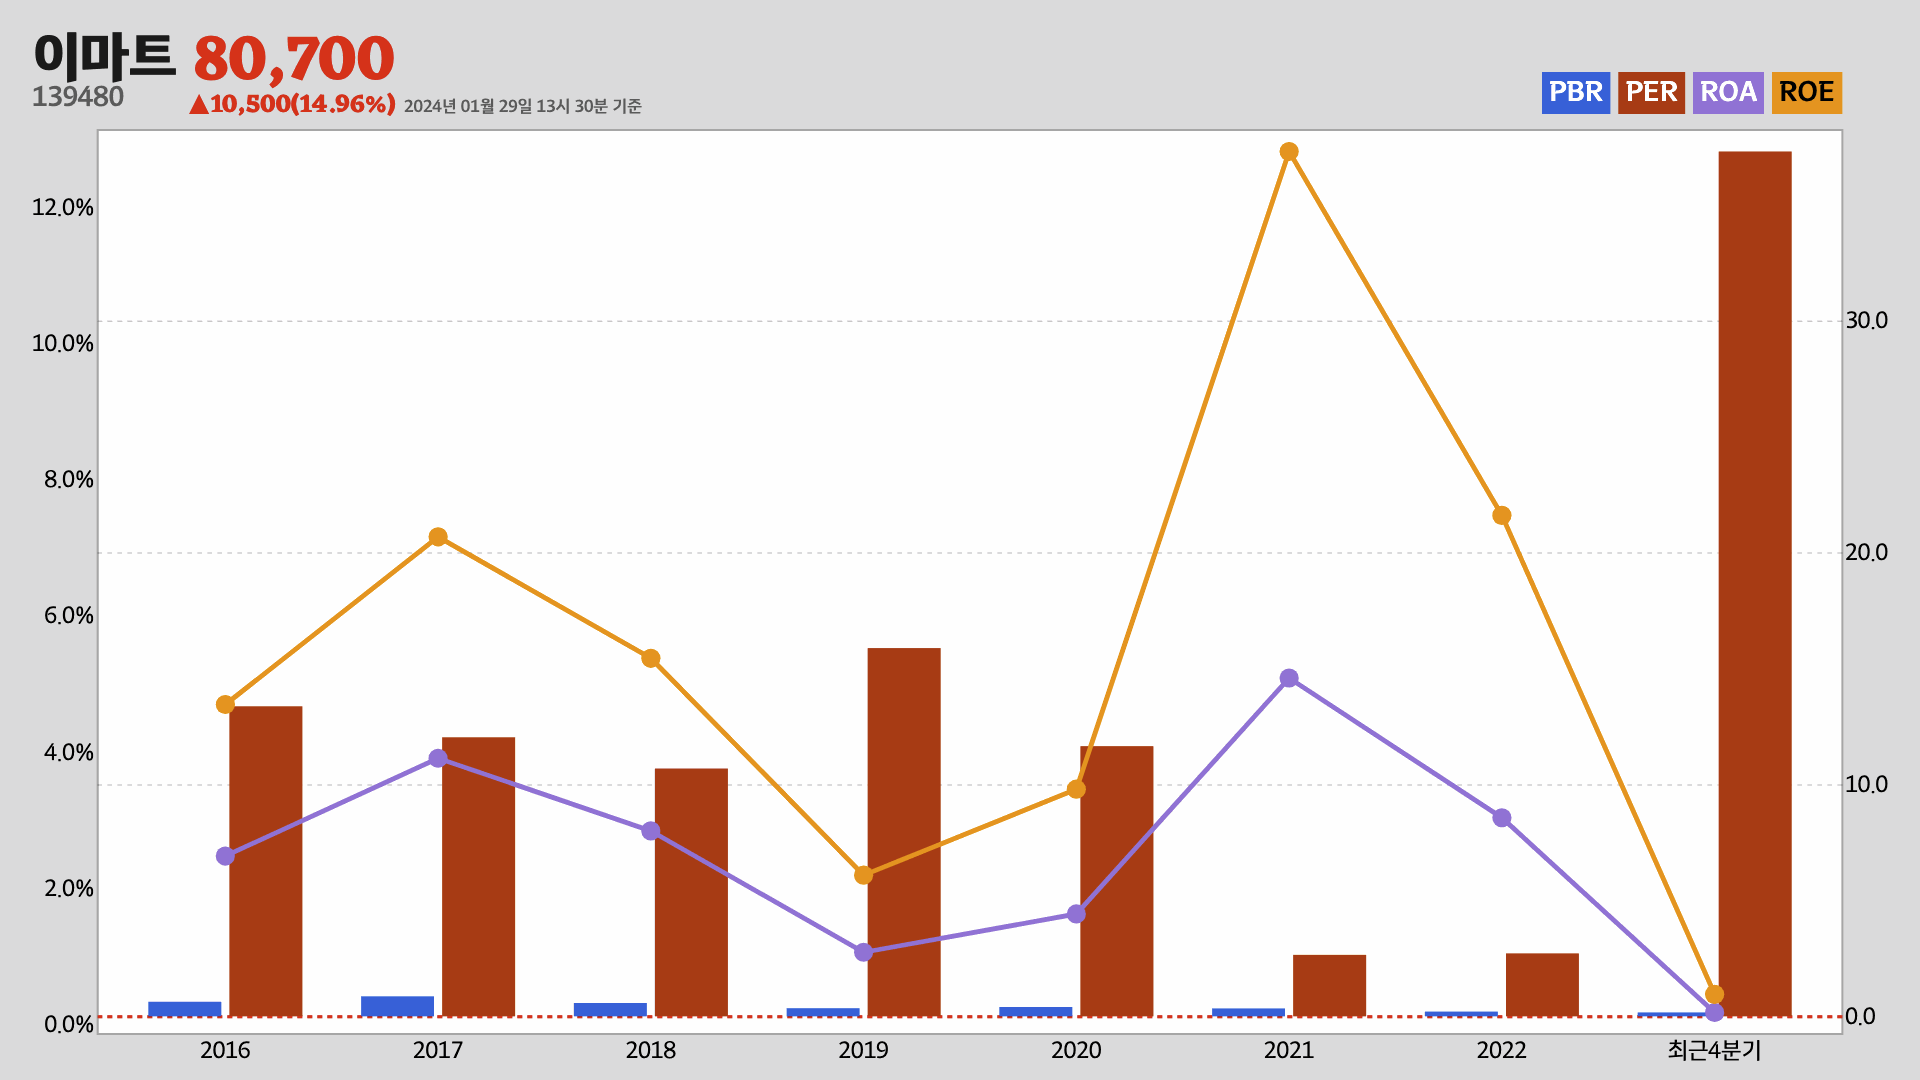The image size is (1920, 1080).
Task: Click the 2021 x-axis label
Action: pyautogui.click(x=1289, y=1050)
